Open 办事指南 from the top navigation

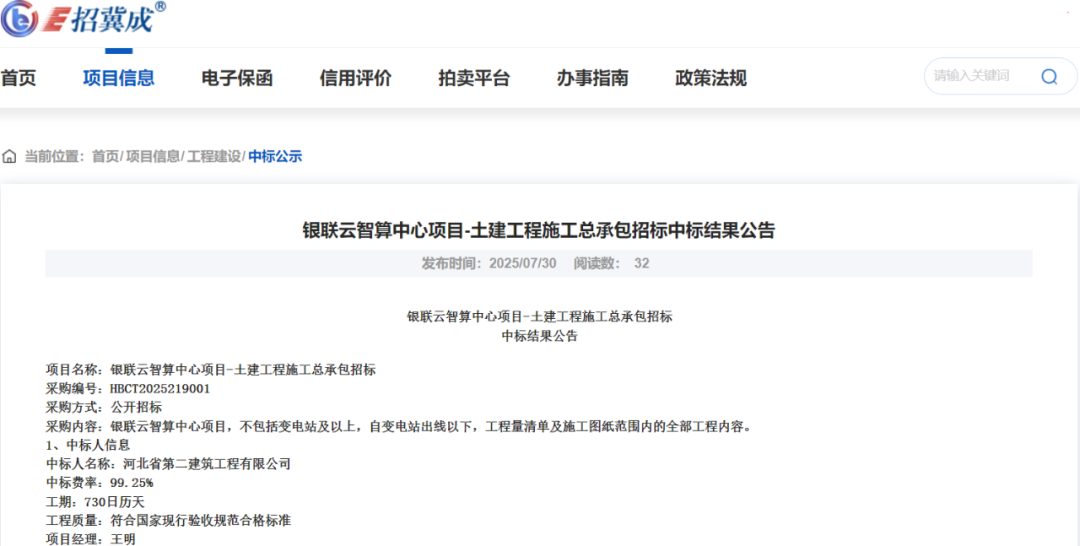[x=592, y=78]
